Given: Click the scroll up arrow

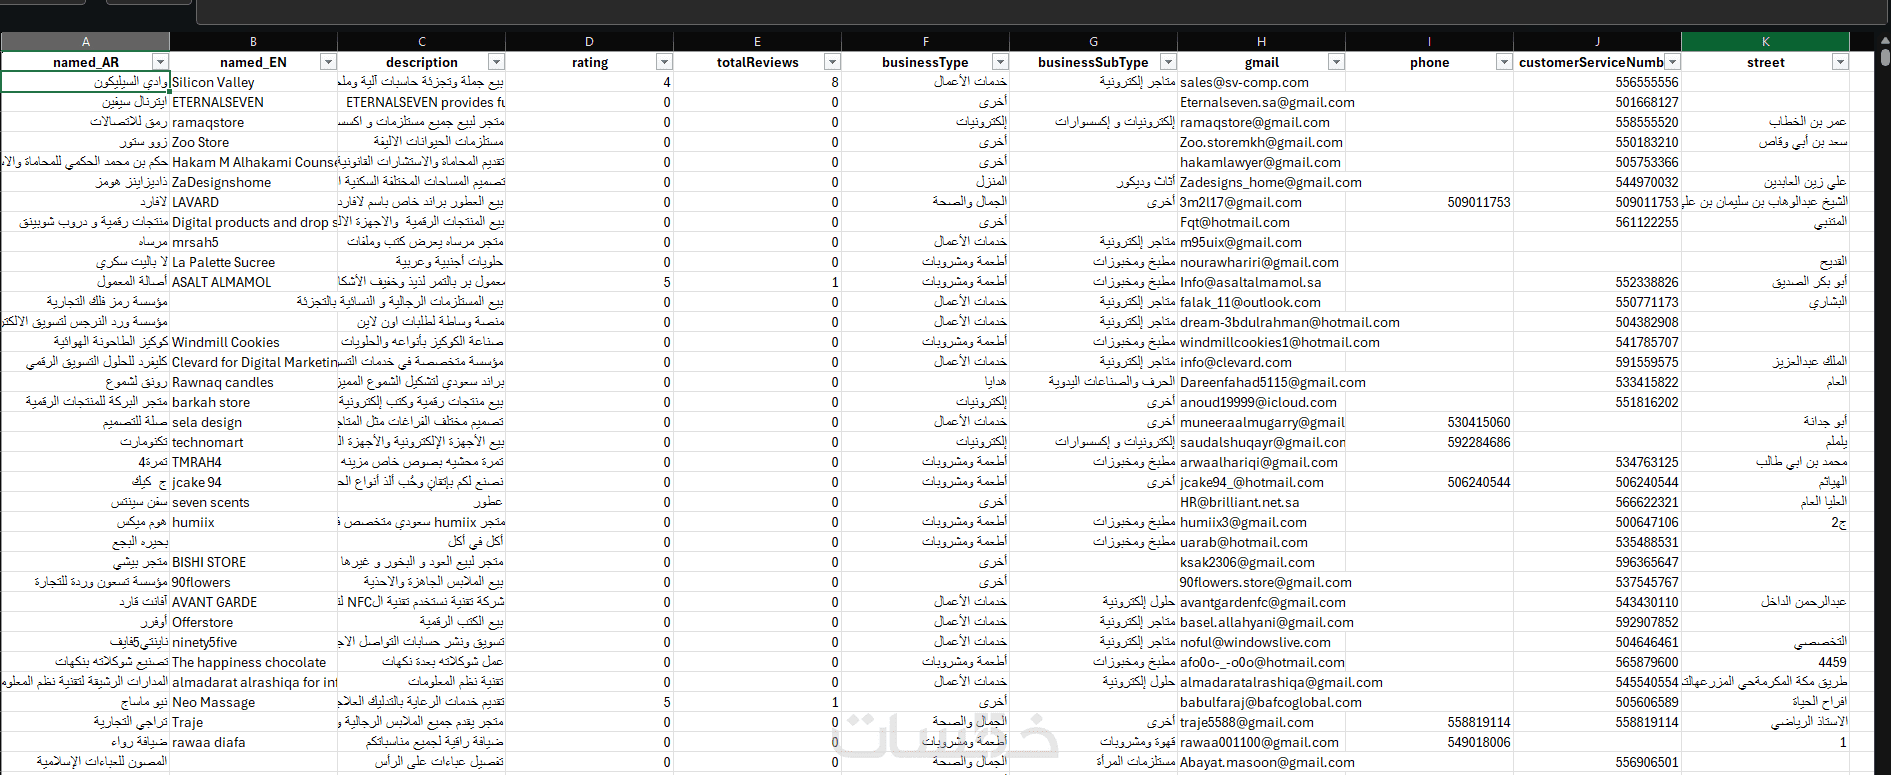Looking at the screenshot, I should pos(1885,40).
